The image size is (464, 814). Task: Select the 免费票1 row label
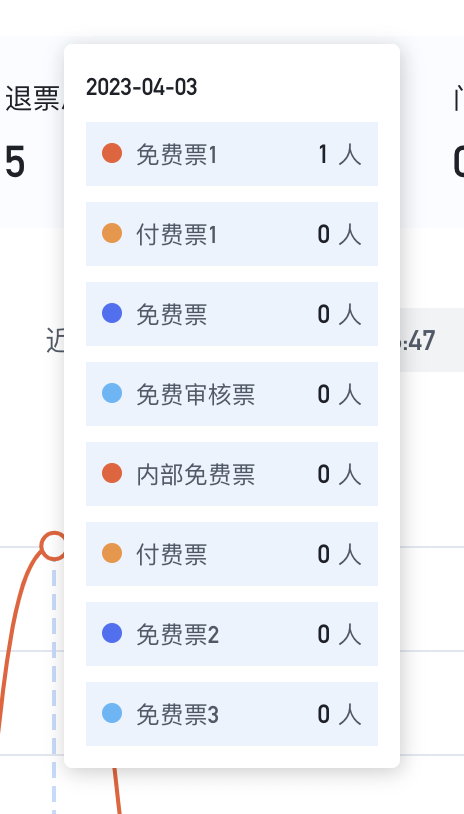pos(177,155)
